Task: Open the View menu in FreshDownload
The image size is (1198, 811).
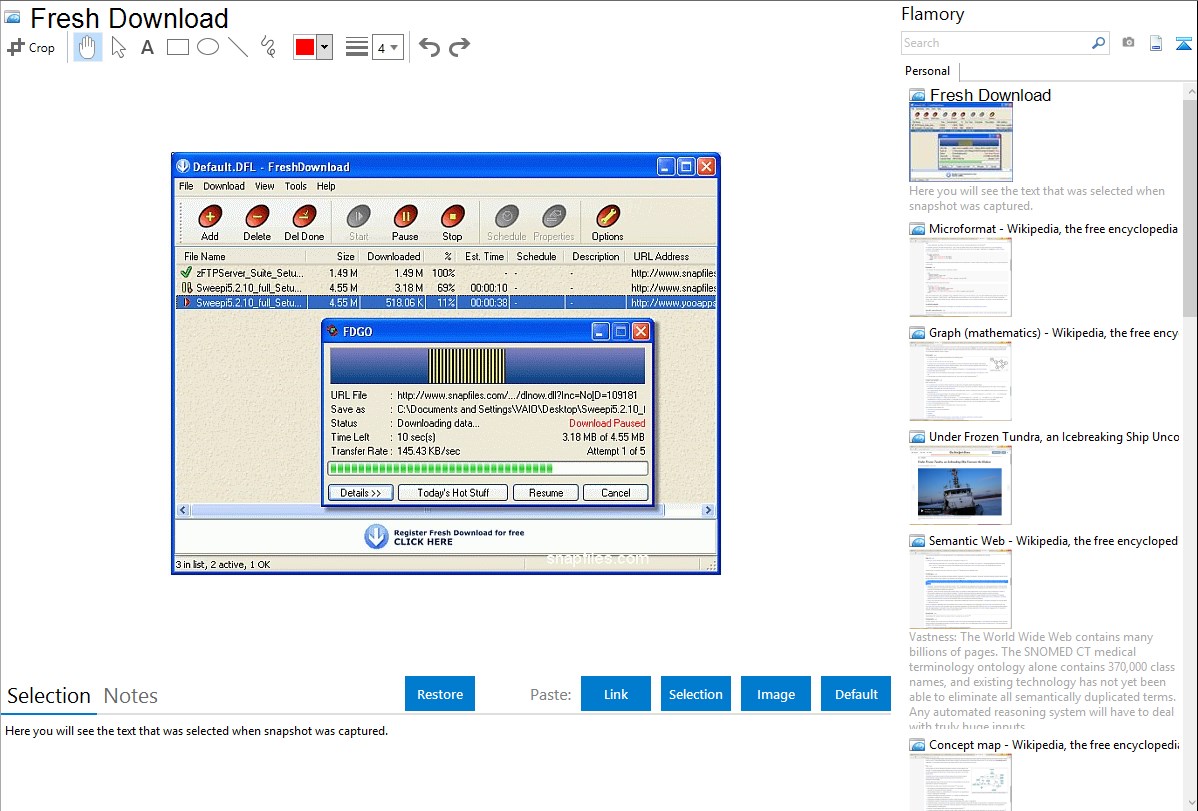Action: (x=264, y=187)
